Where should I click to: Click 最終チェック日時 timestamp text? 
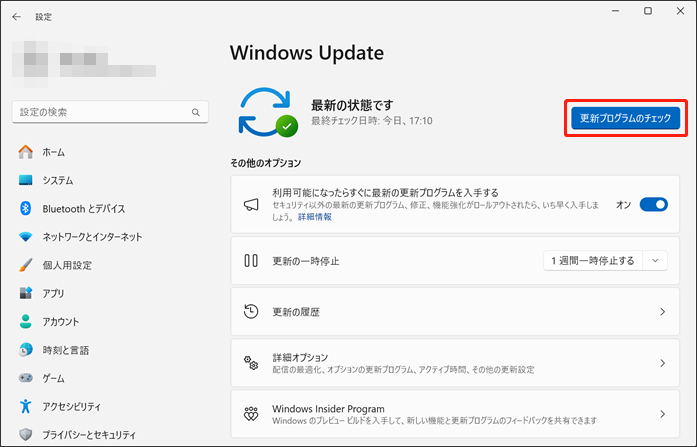tap(372, 121)
